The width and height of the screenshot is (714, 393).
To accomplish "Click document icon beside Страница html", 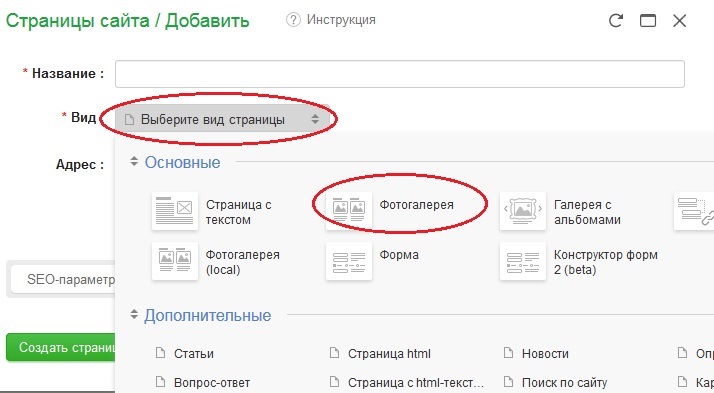I will [334, 353].
